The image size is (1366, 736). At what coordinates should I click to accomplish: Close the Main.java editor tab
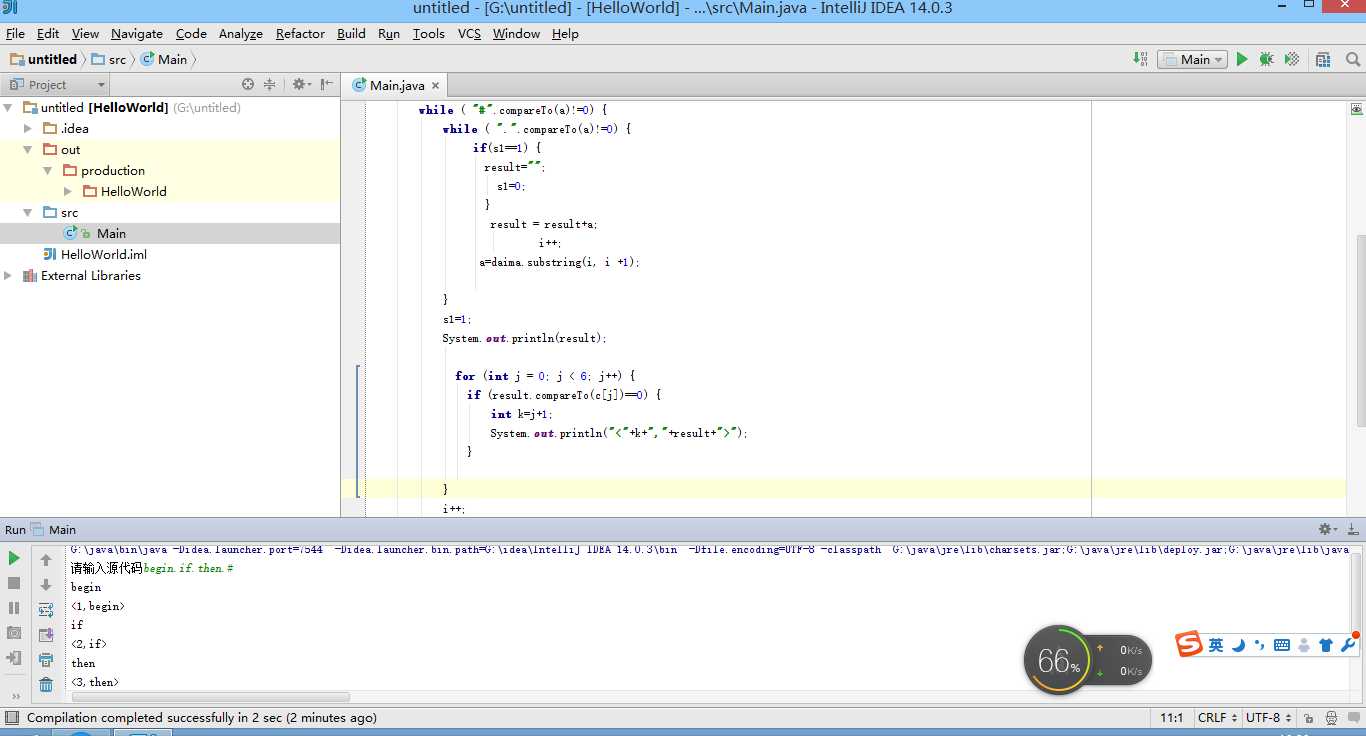point(435,86)
